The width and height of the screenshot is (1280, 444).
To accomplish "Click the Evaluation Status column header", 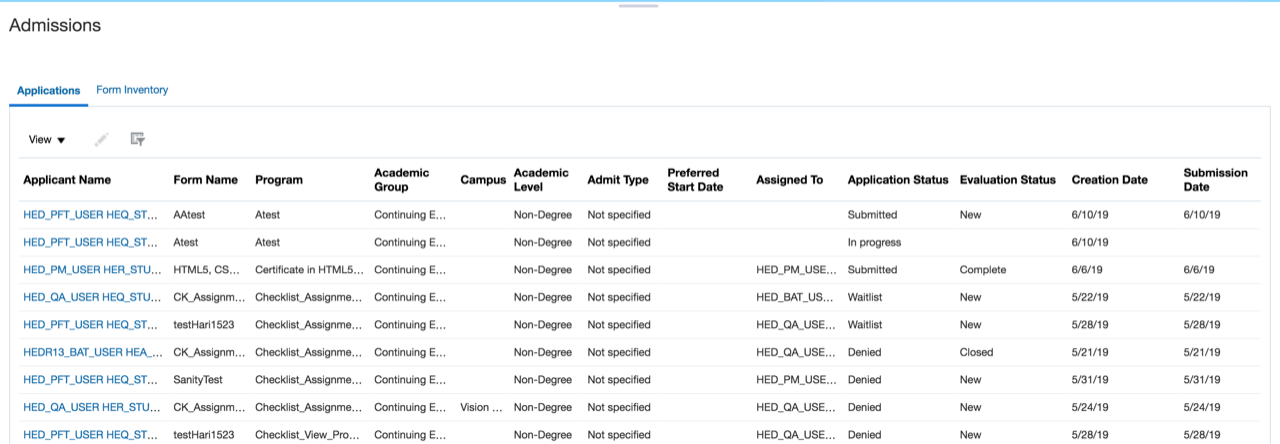I will [1007, 180].
